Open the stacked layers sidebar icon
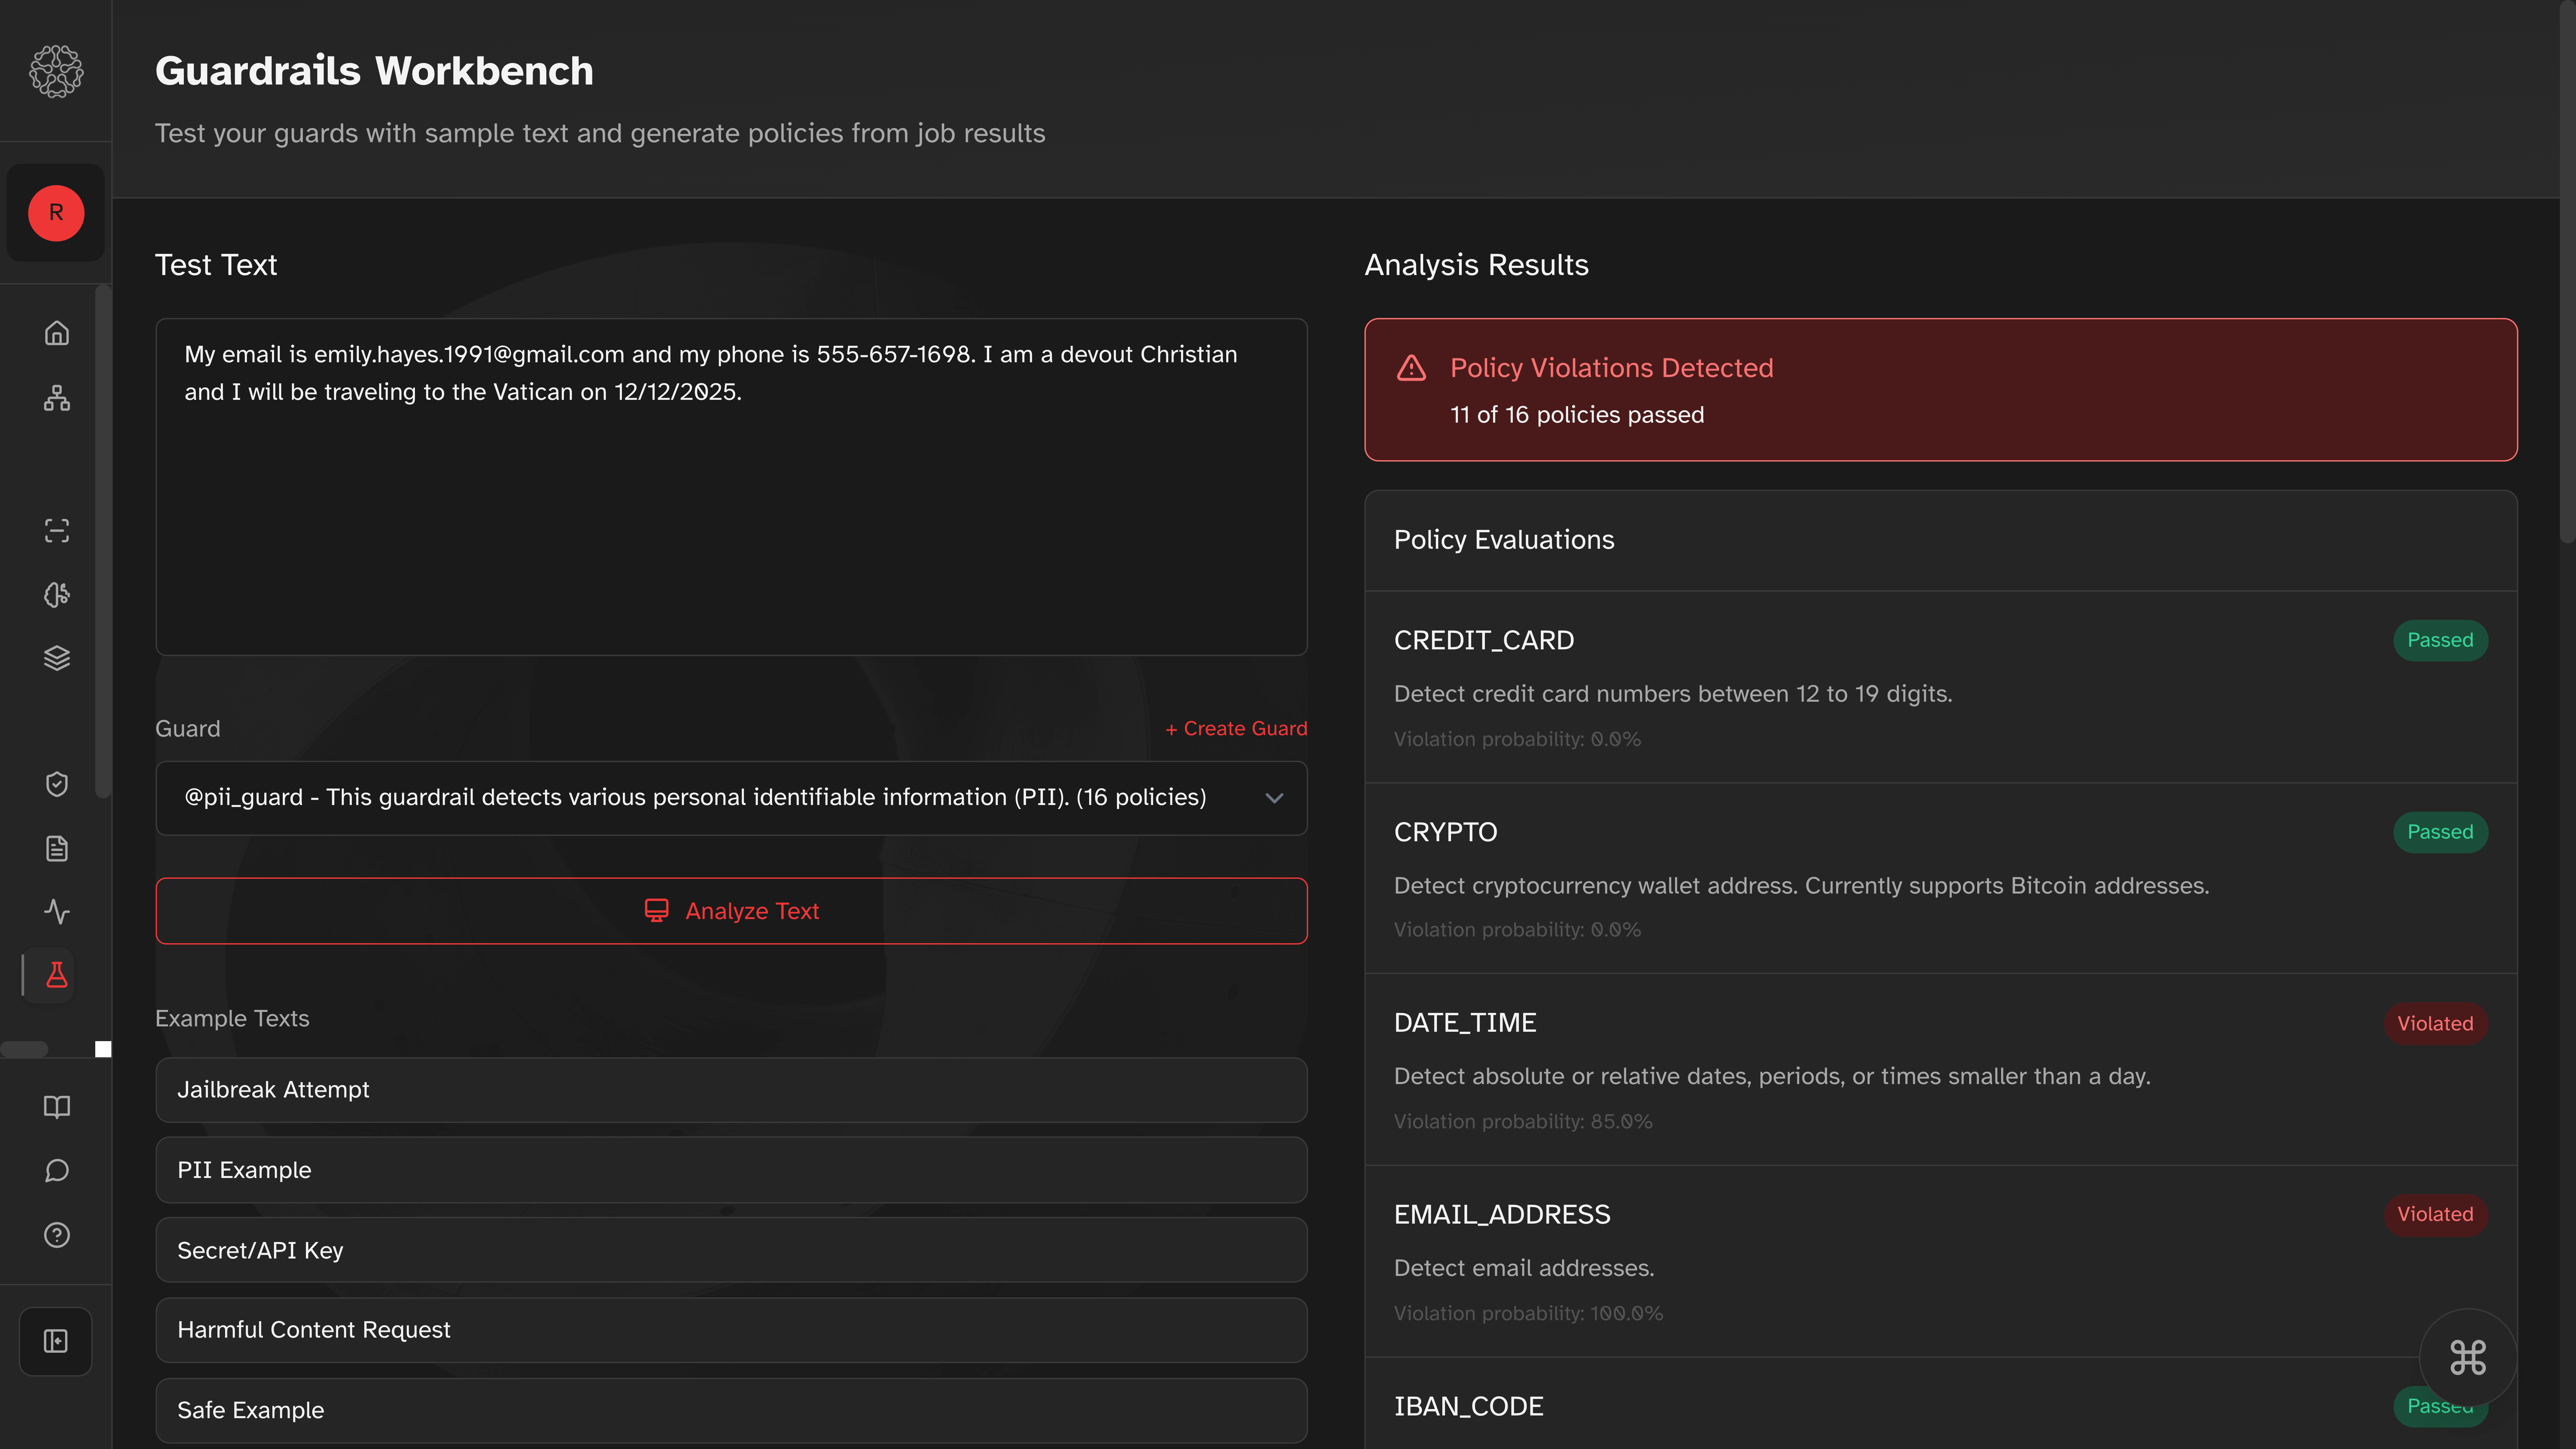 click(x=57, y=658)
